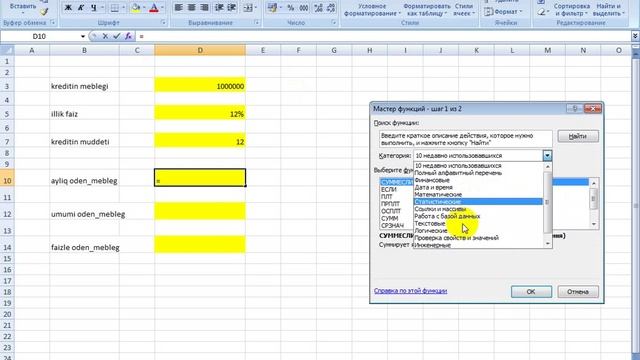The height and width of the screenshot is (360, 640).
Task: Apply the cell borders button
Action: click(x=115, y=8)
